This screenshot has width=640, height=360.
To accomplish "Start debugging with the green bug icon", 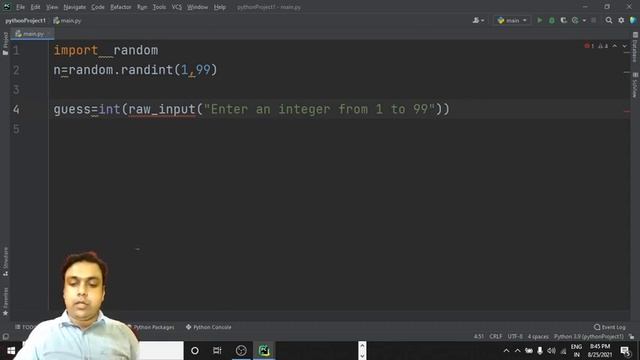I will (551, 20).
